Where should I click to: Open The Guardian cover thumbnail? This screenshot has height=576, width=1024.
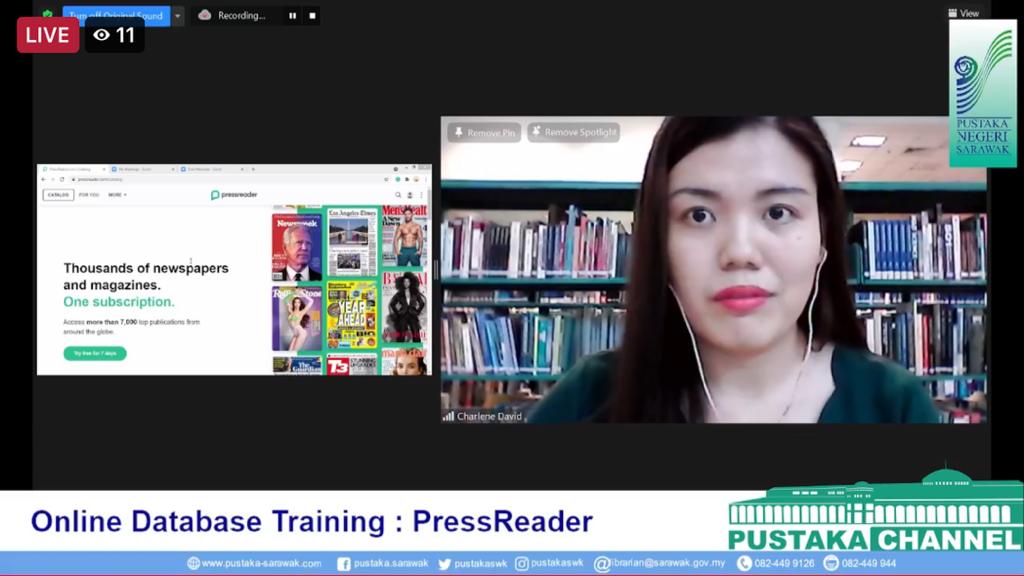click(x=297, y=366)
